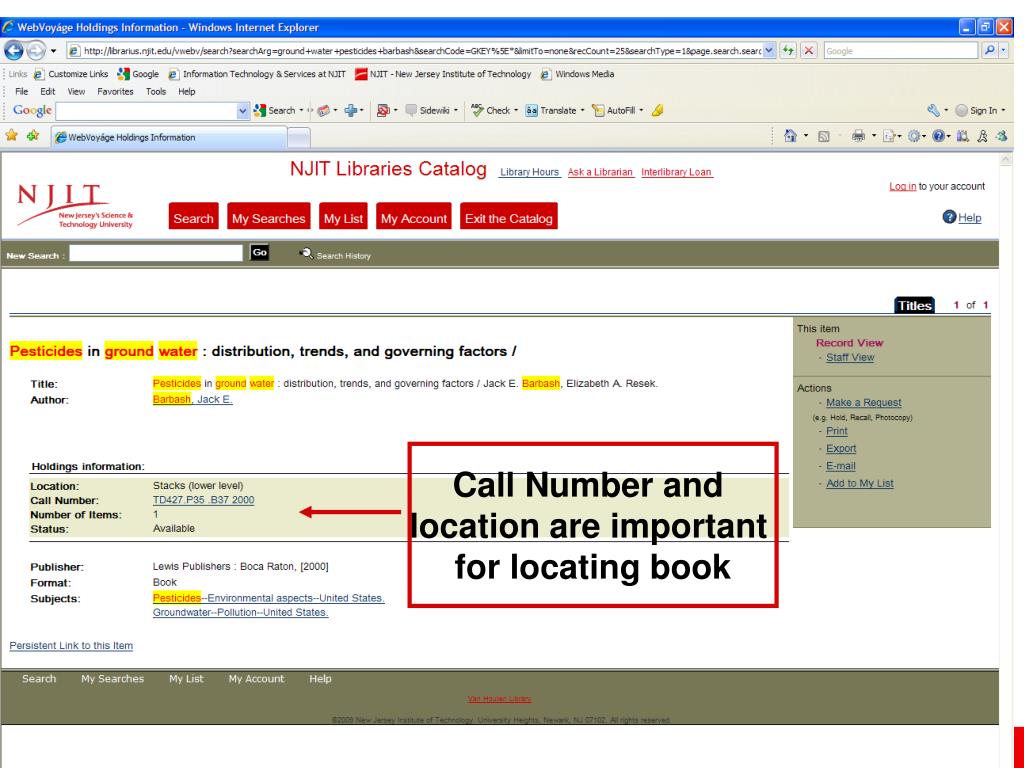Open the recent pages dropdown next to Forward

[54, 50]
